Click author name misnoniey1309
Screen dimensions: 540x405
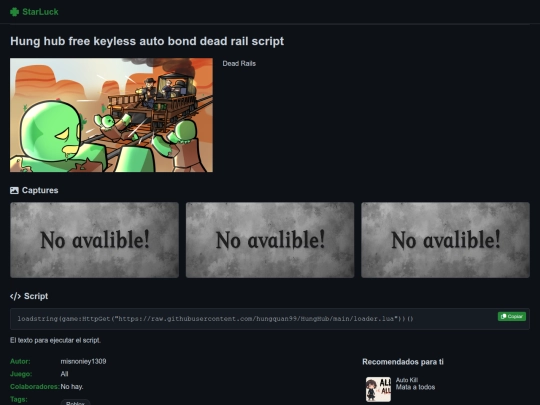point(83,361)
